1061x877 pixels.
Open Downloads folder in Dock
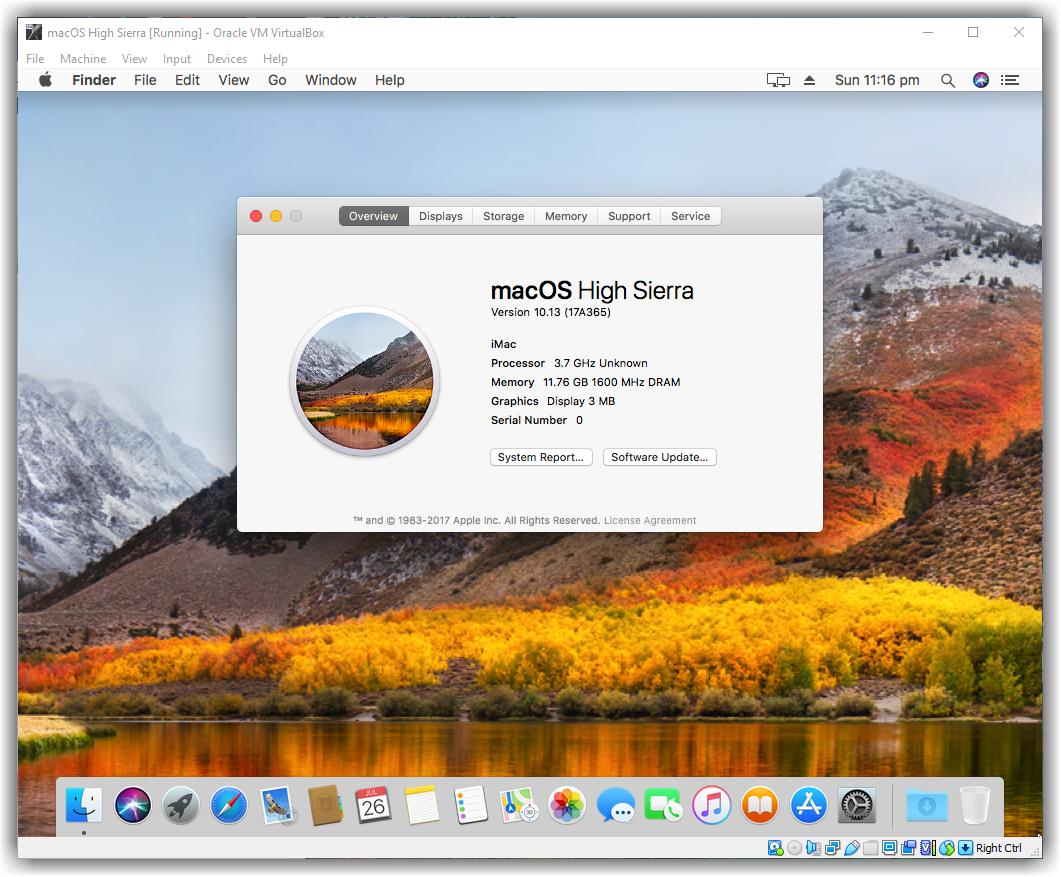pos(926,805)
